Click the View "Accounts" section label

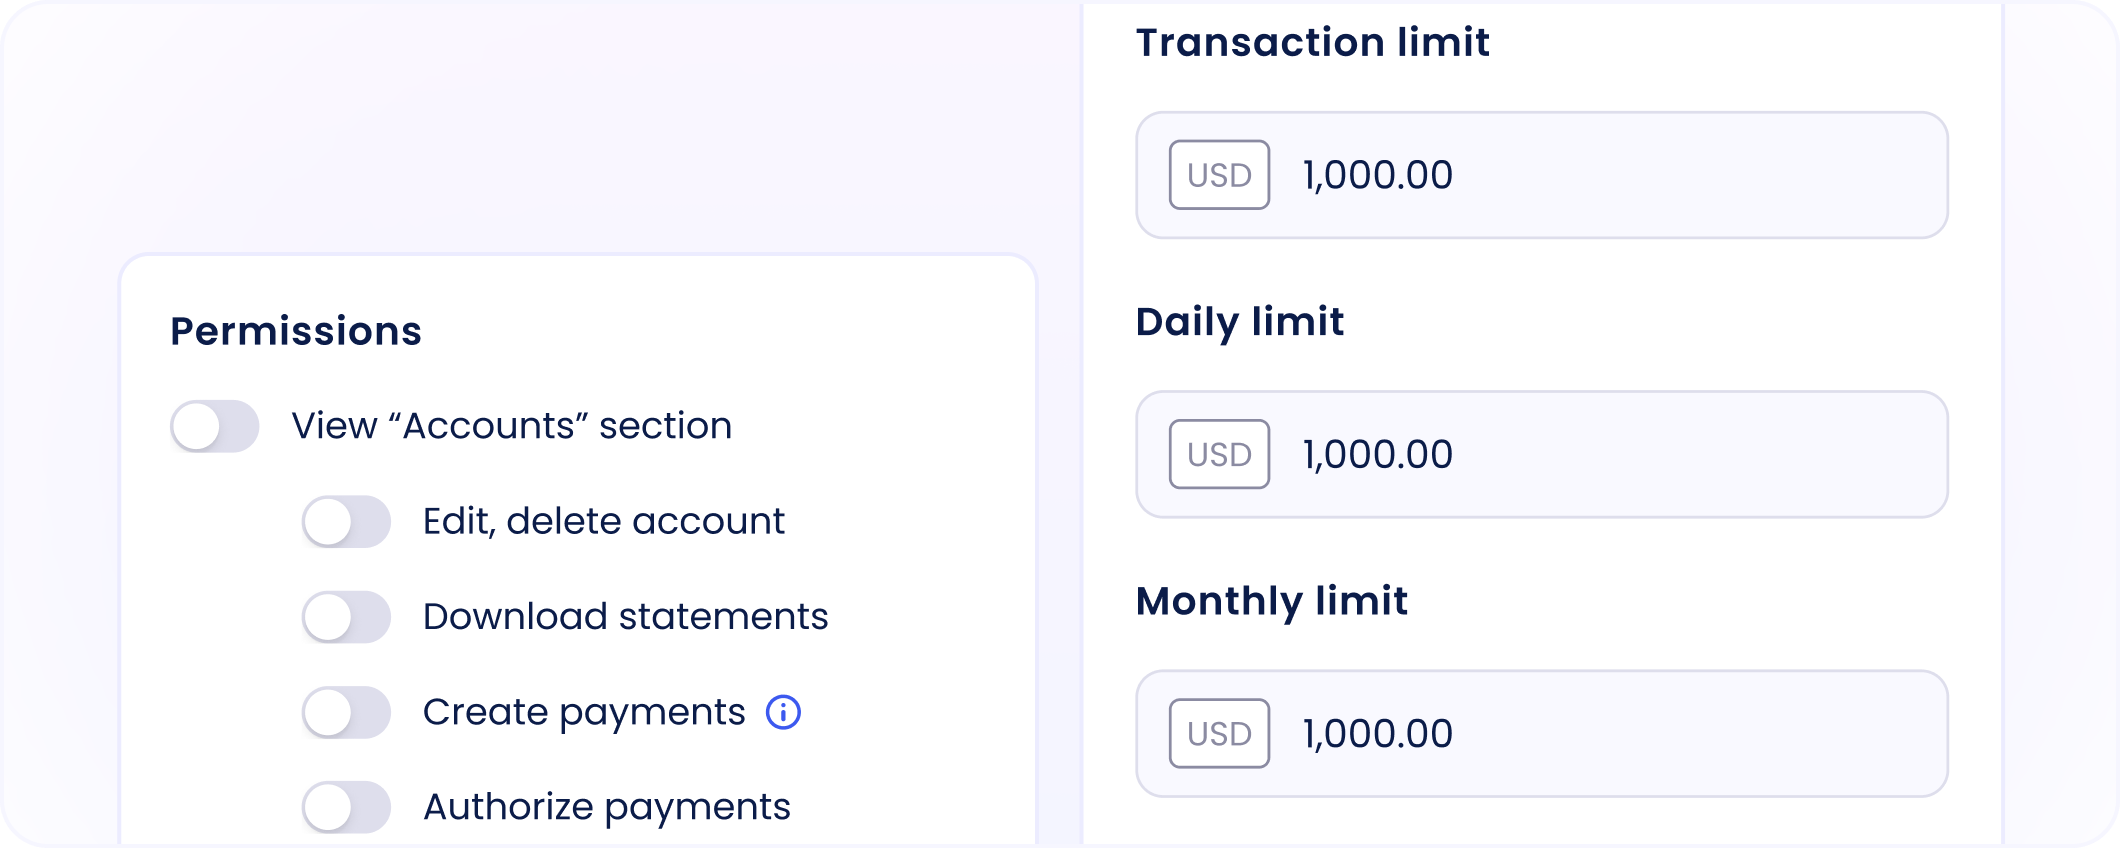(511, 426)
